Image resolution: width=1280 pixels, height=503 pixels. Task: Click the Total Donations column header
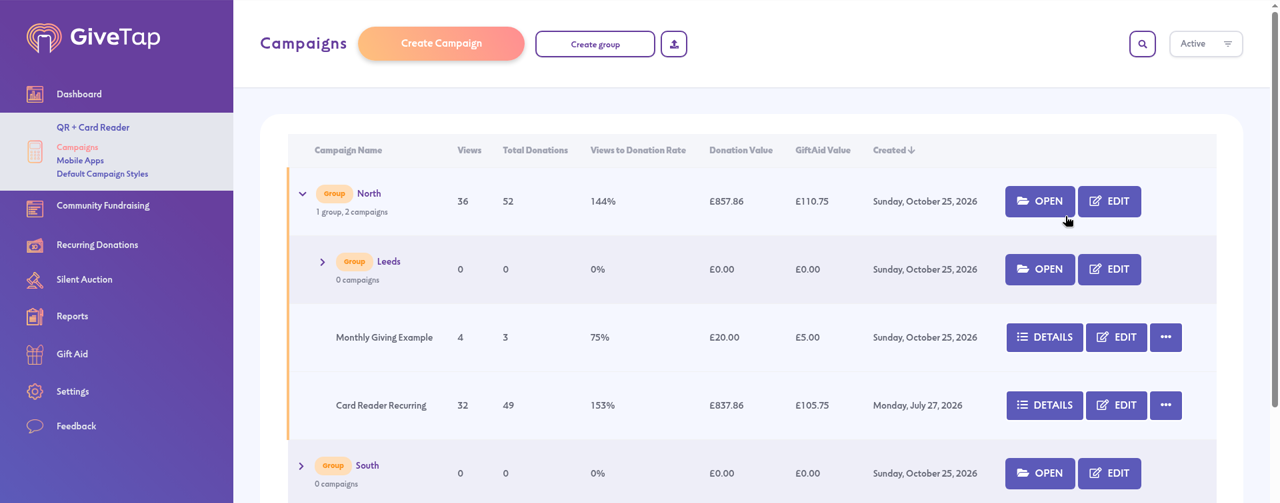pos(535,151)
